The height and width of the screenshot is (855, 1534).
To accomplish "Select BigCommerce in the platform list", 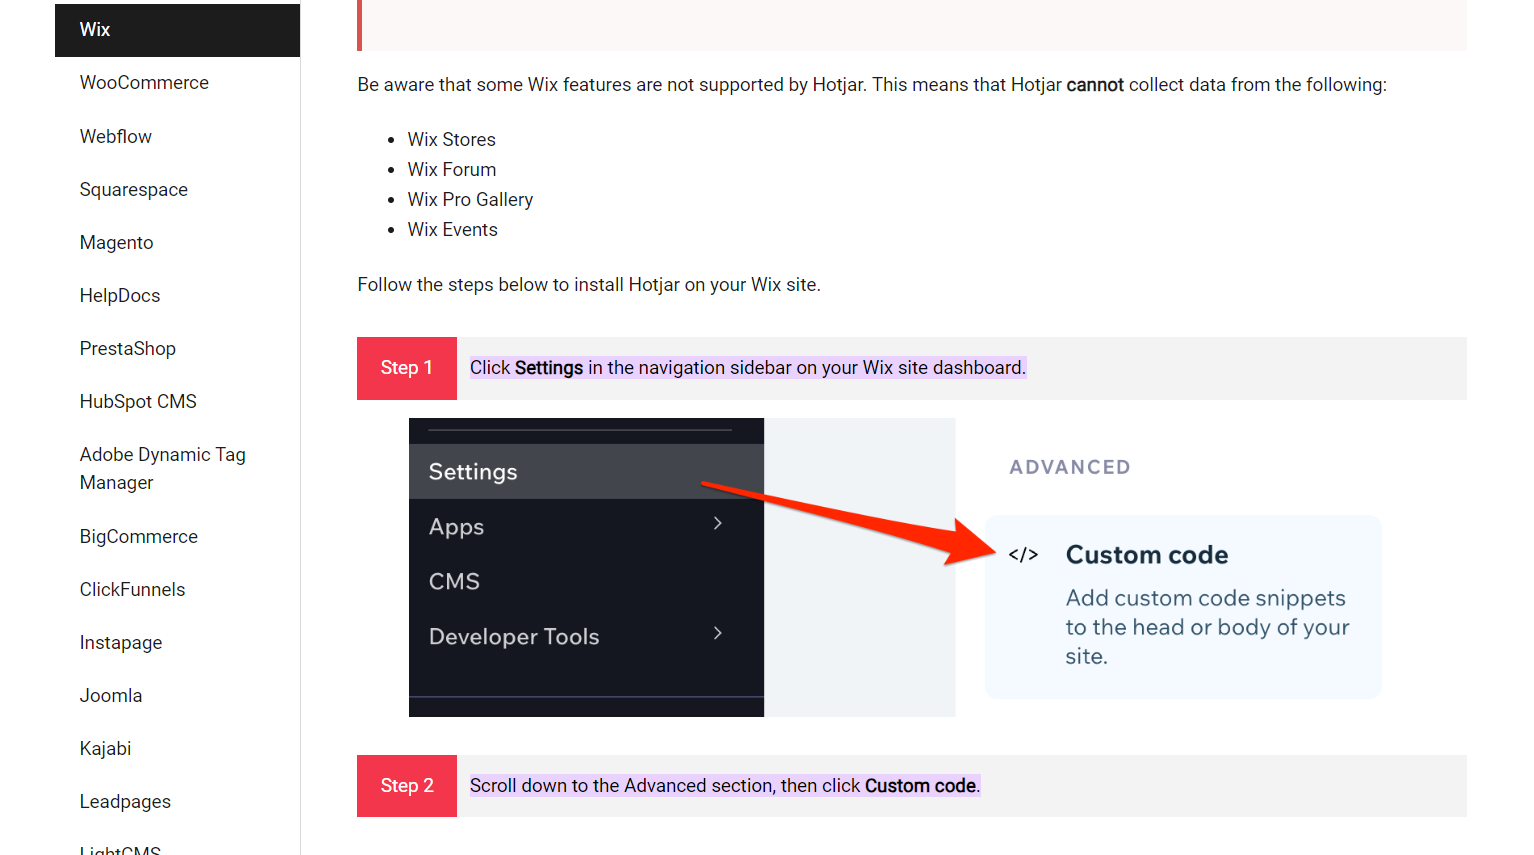I will 138,536.
